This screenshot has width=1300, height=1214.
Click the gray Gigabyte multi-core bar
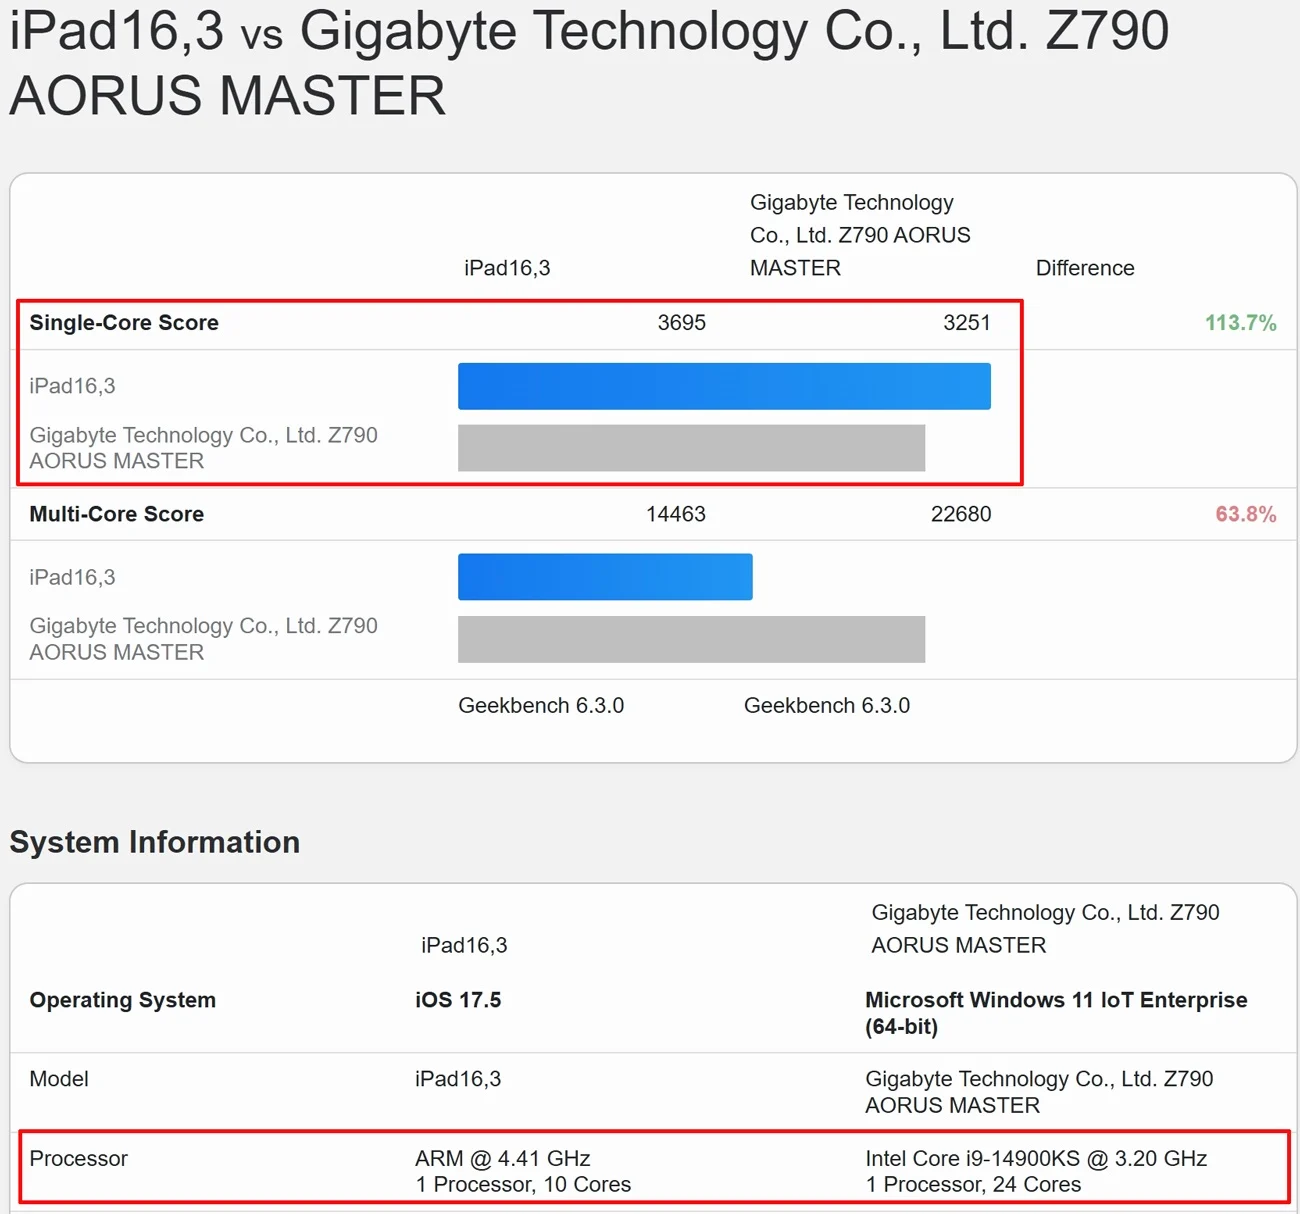click(691, 639)
